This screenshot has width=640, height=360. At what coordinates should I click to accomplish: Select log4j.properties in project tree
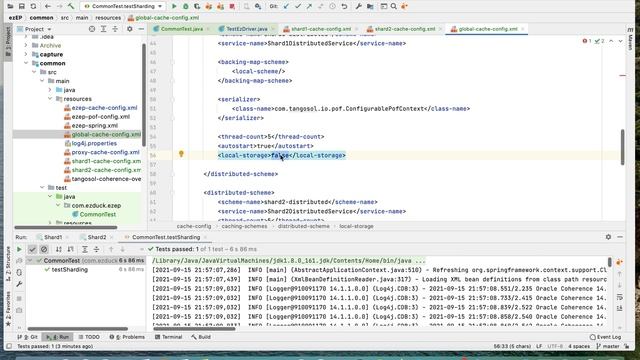(94, 143)
